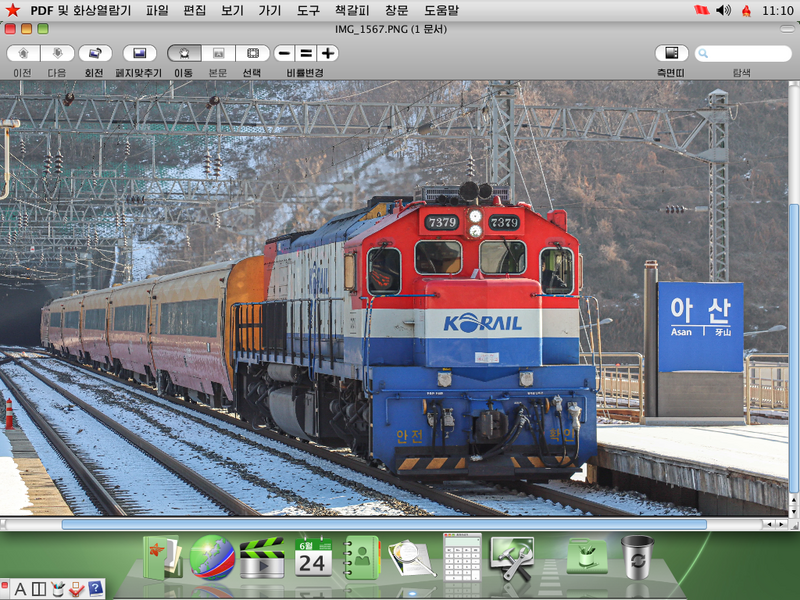Image resolution: width=800 pixels, height=600 pixels.
Task: Click the 11:10 clock
Action: pyautogui.click(x=778, y=10)
